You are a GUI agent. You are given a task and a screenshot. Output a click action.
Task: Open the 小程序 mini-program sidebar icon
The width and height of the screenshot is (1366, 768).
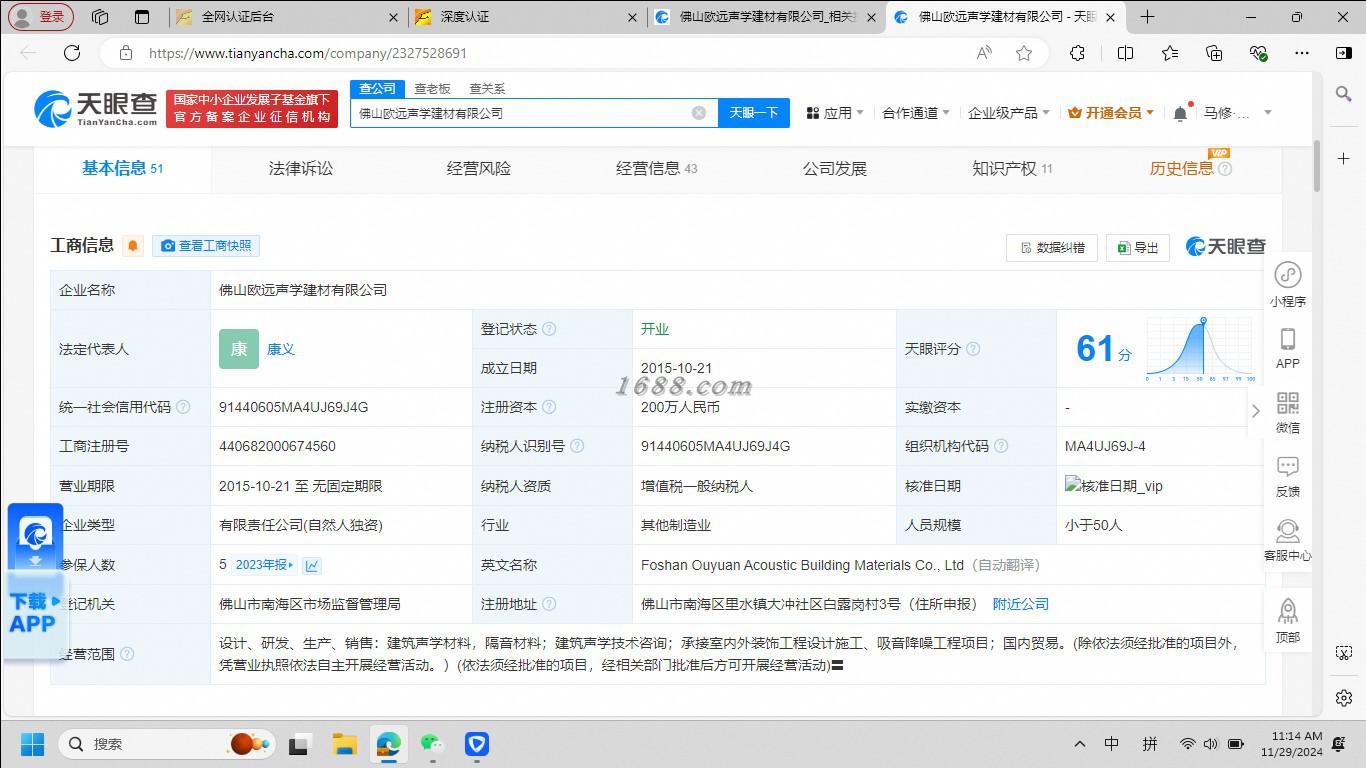[1287, 284]
